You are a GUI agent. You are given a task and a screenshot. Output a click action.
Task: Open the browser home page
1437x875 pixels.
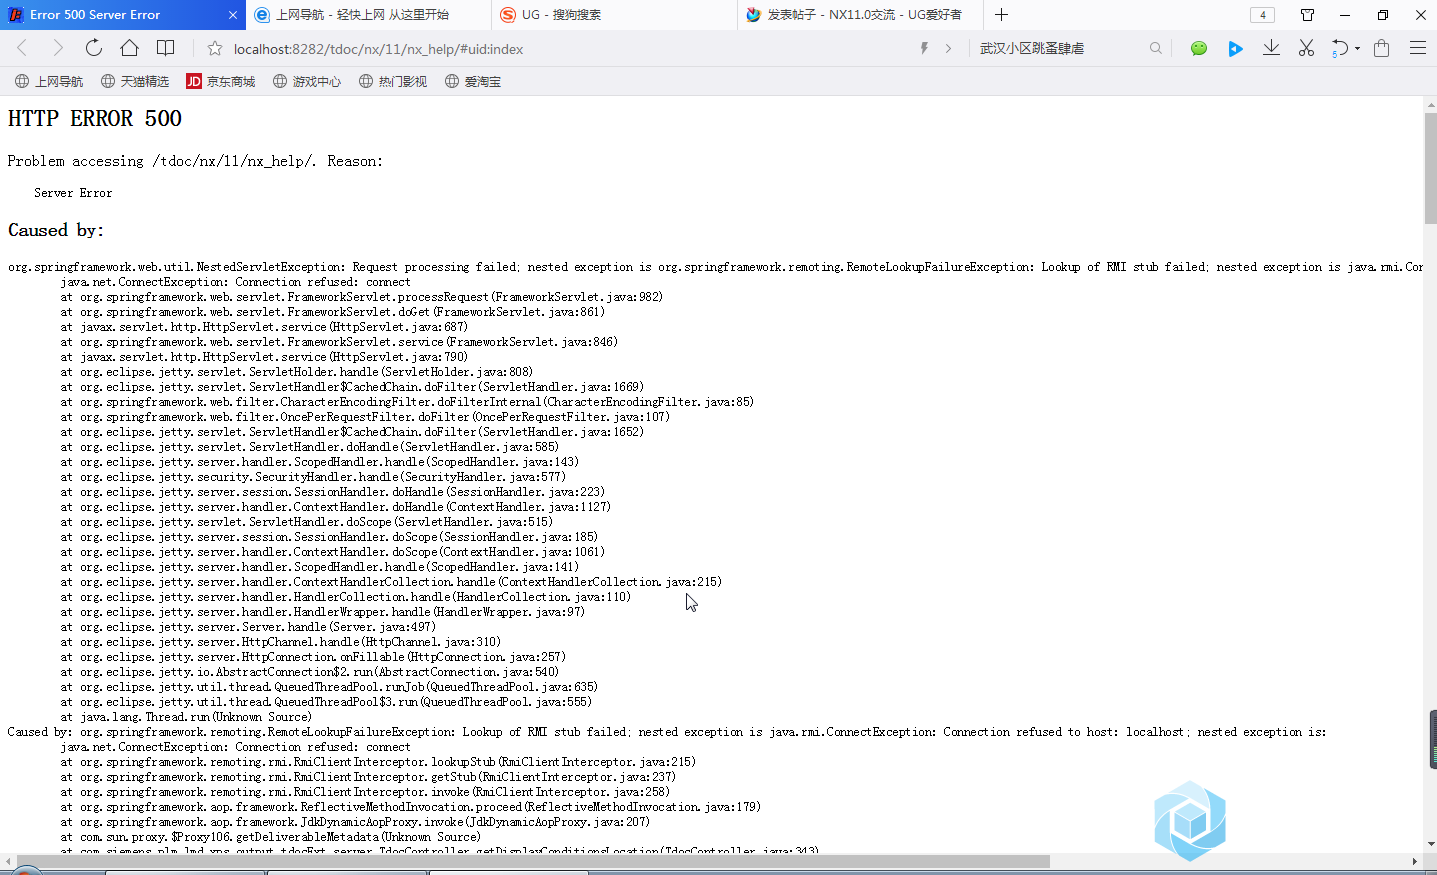click(x=129, y=48)
